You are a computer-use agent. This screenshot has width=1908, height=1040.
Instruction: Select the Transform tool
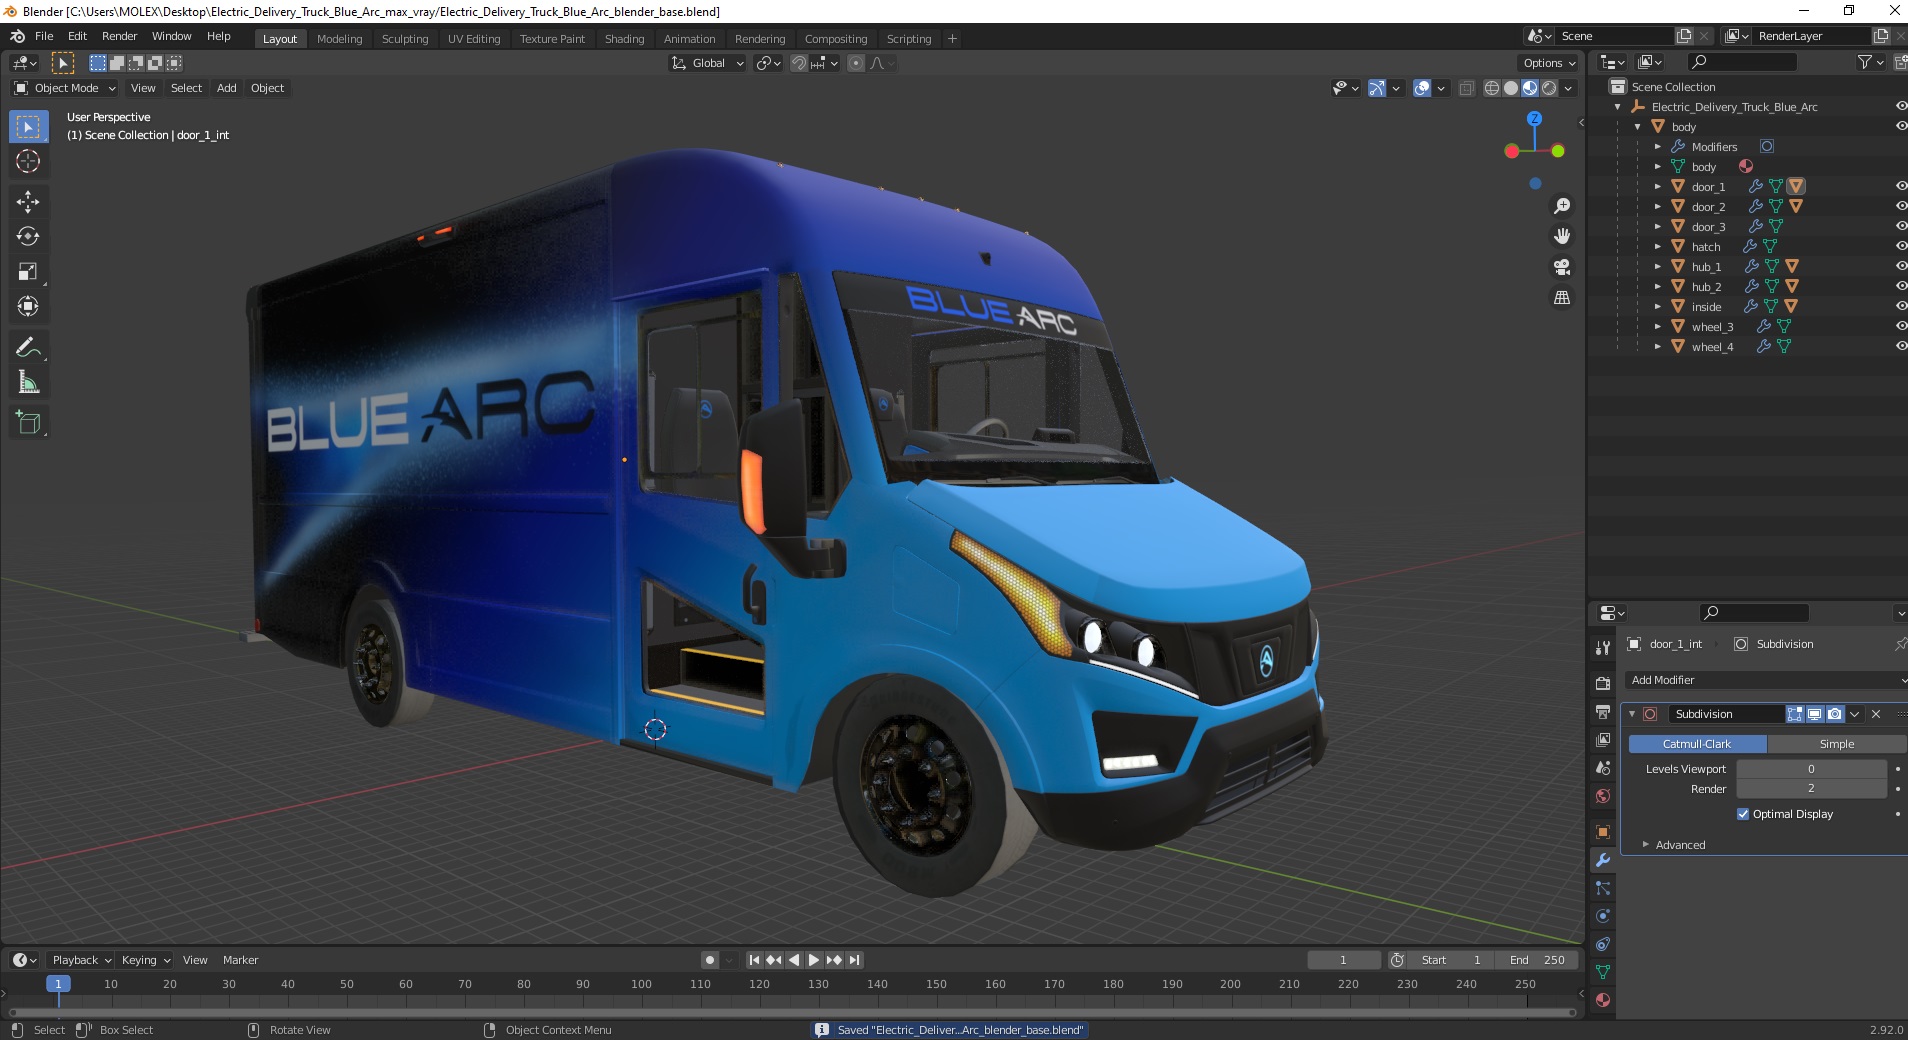[x=28, y=306]
